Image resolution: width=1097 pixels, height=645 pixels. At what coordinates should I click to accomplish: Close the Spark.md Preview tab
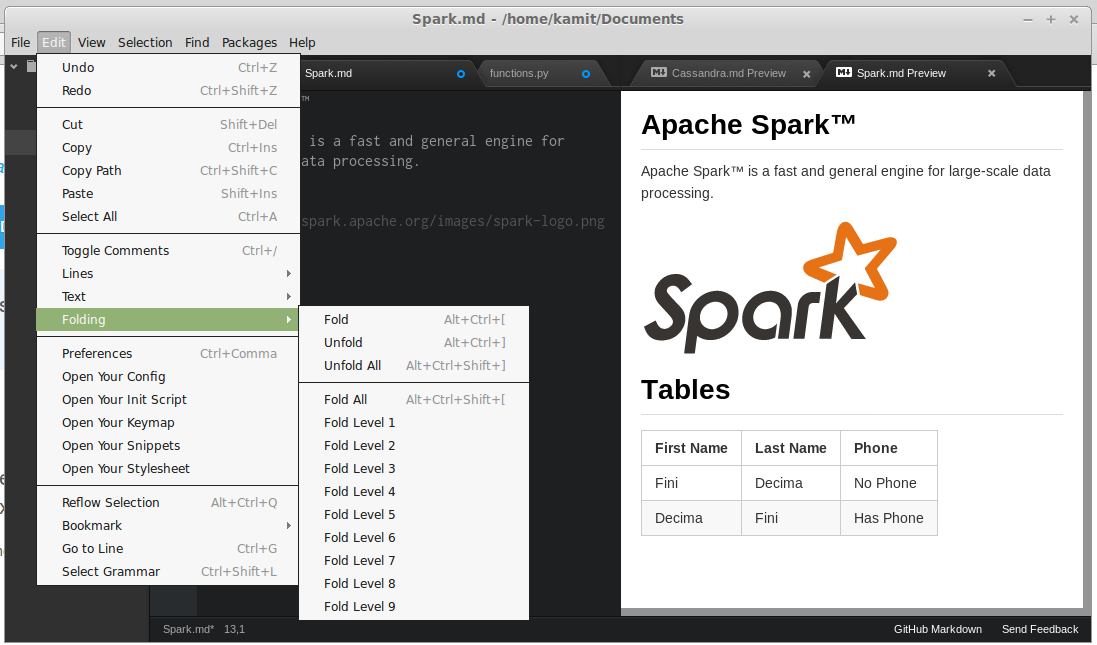click(991, 73)
